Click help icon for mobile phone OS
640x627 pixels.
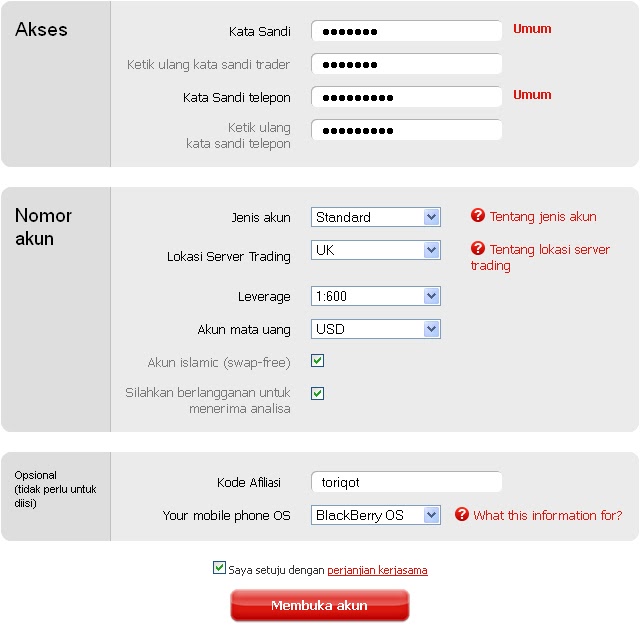pyautogui.click(x=462, y=514)
